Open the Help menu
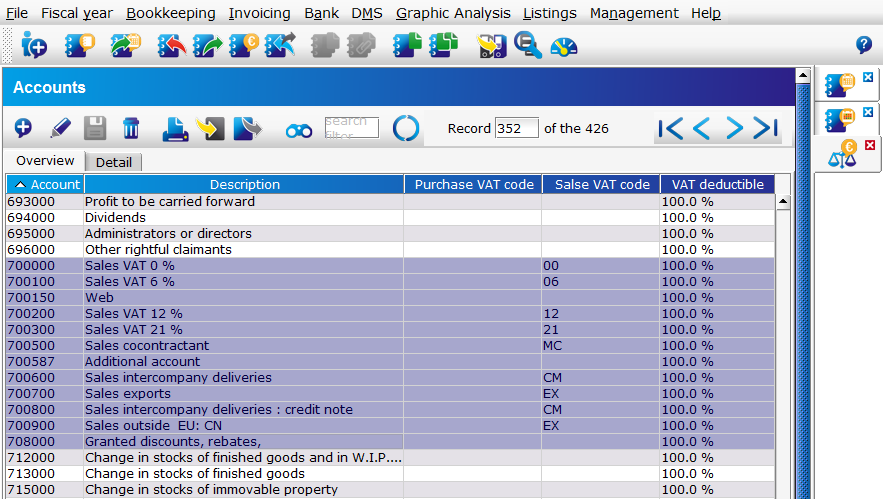This screenshot has height=499, width=883. pos(706,13)
